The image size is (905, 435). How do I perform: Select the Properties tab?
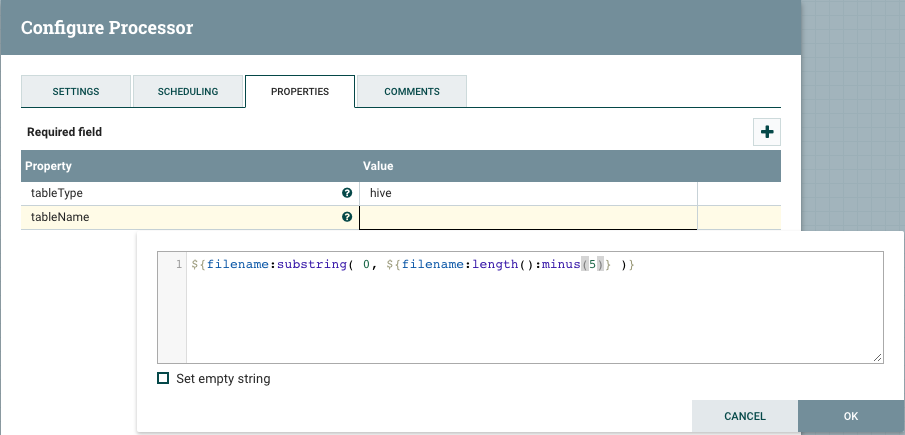pos(300,92)
